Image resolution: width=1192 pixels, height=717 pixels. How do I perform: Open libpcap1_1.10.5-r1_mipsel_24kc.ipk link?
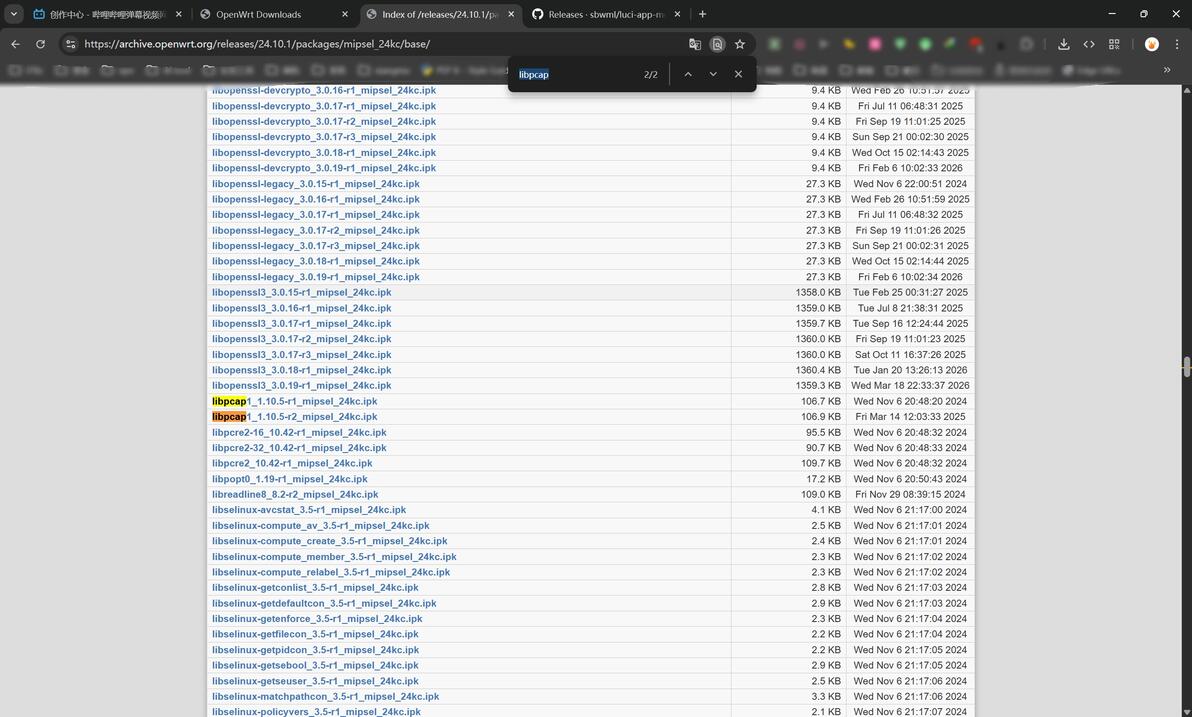(294, 401)
